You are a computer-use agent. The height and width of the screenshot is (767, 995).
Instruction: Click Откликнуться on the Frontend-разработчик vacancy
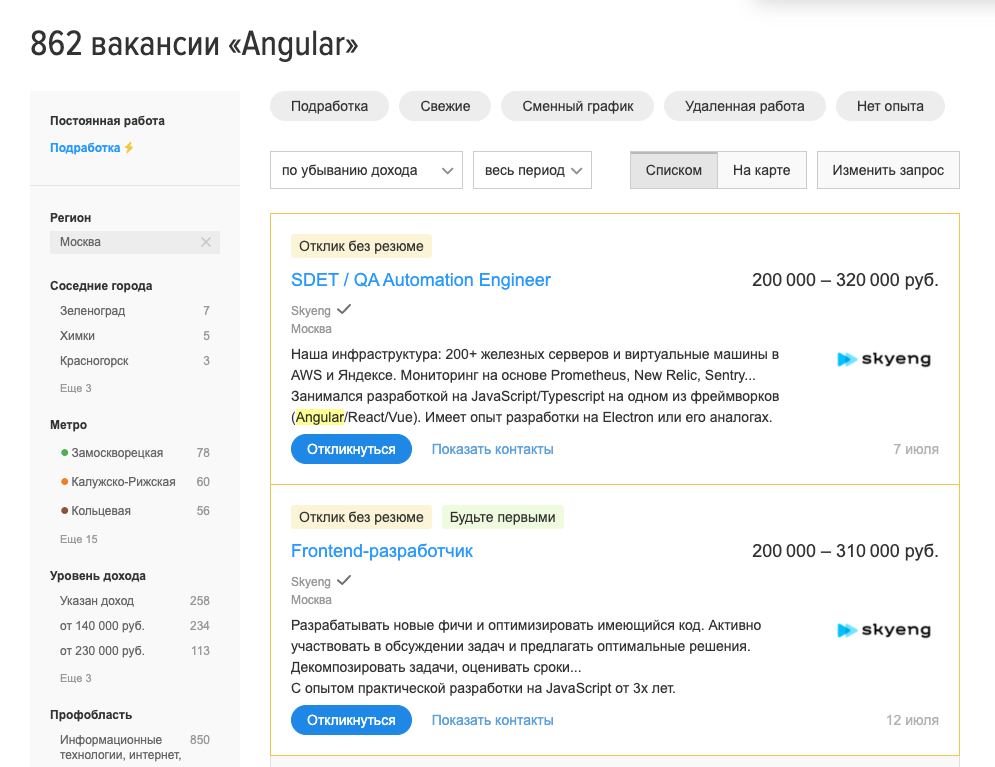click(x=351, y=720)
